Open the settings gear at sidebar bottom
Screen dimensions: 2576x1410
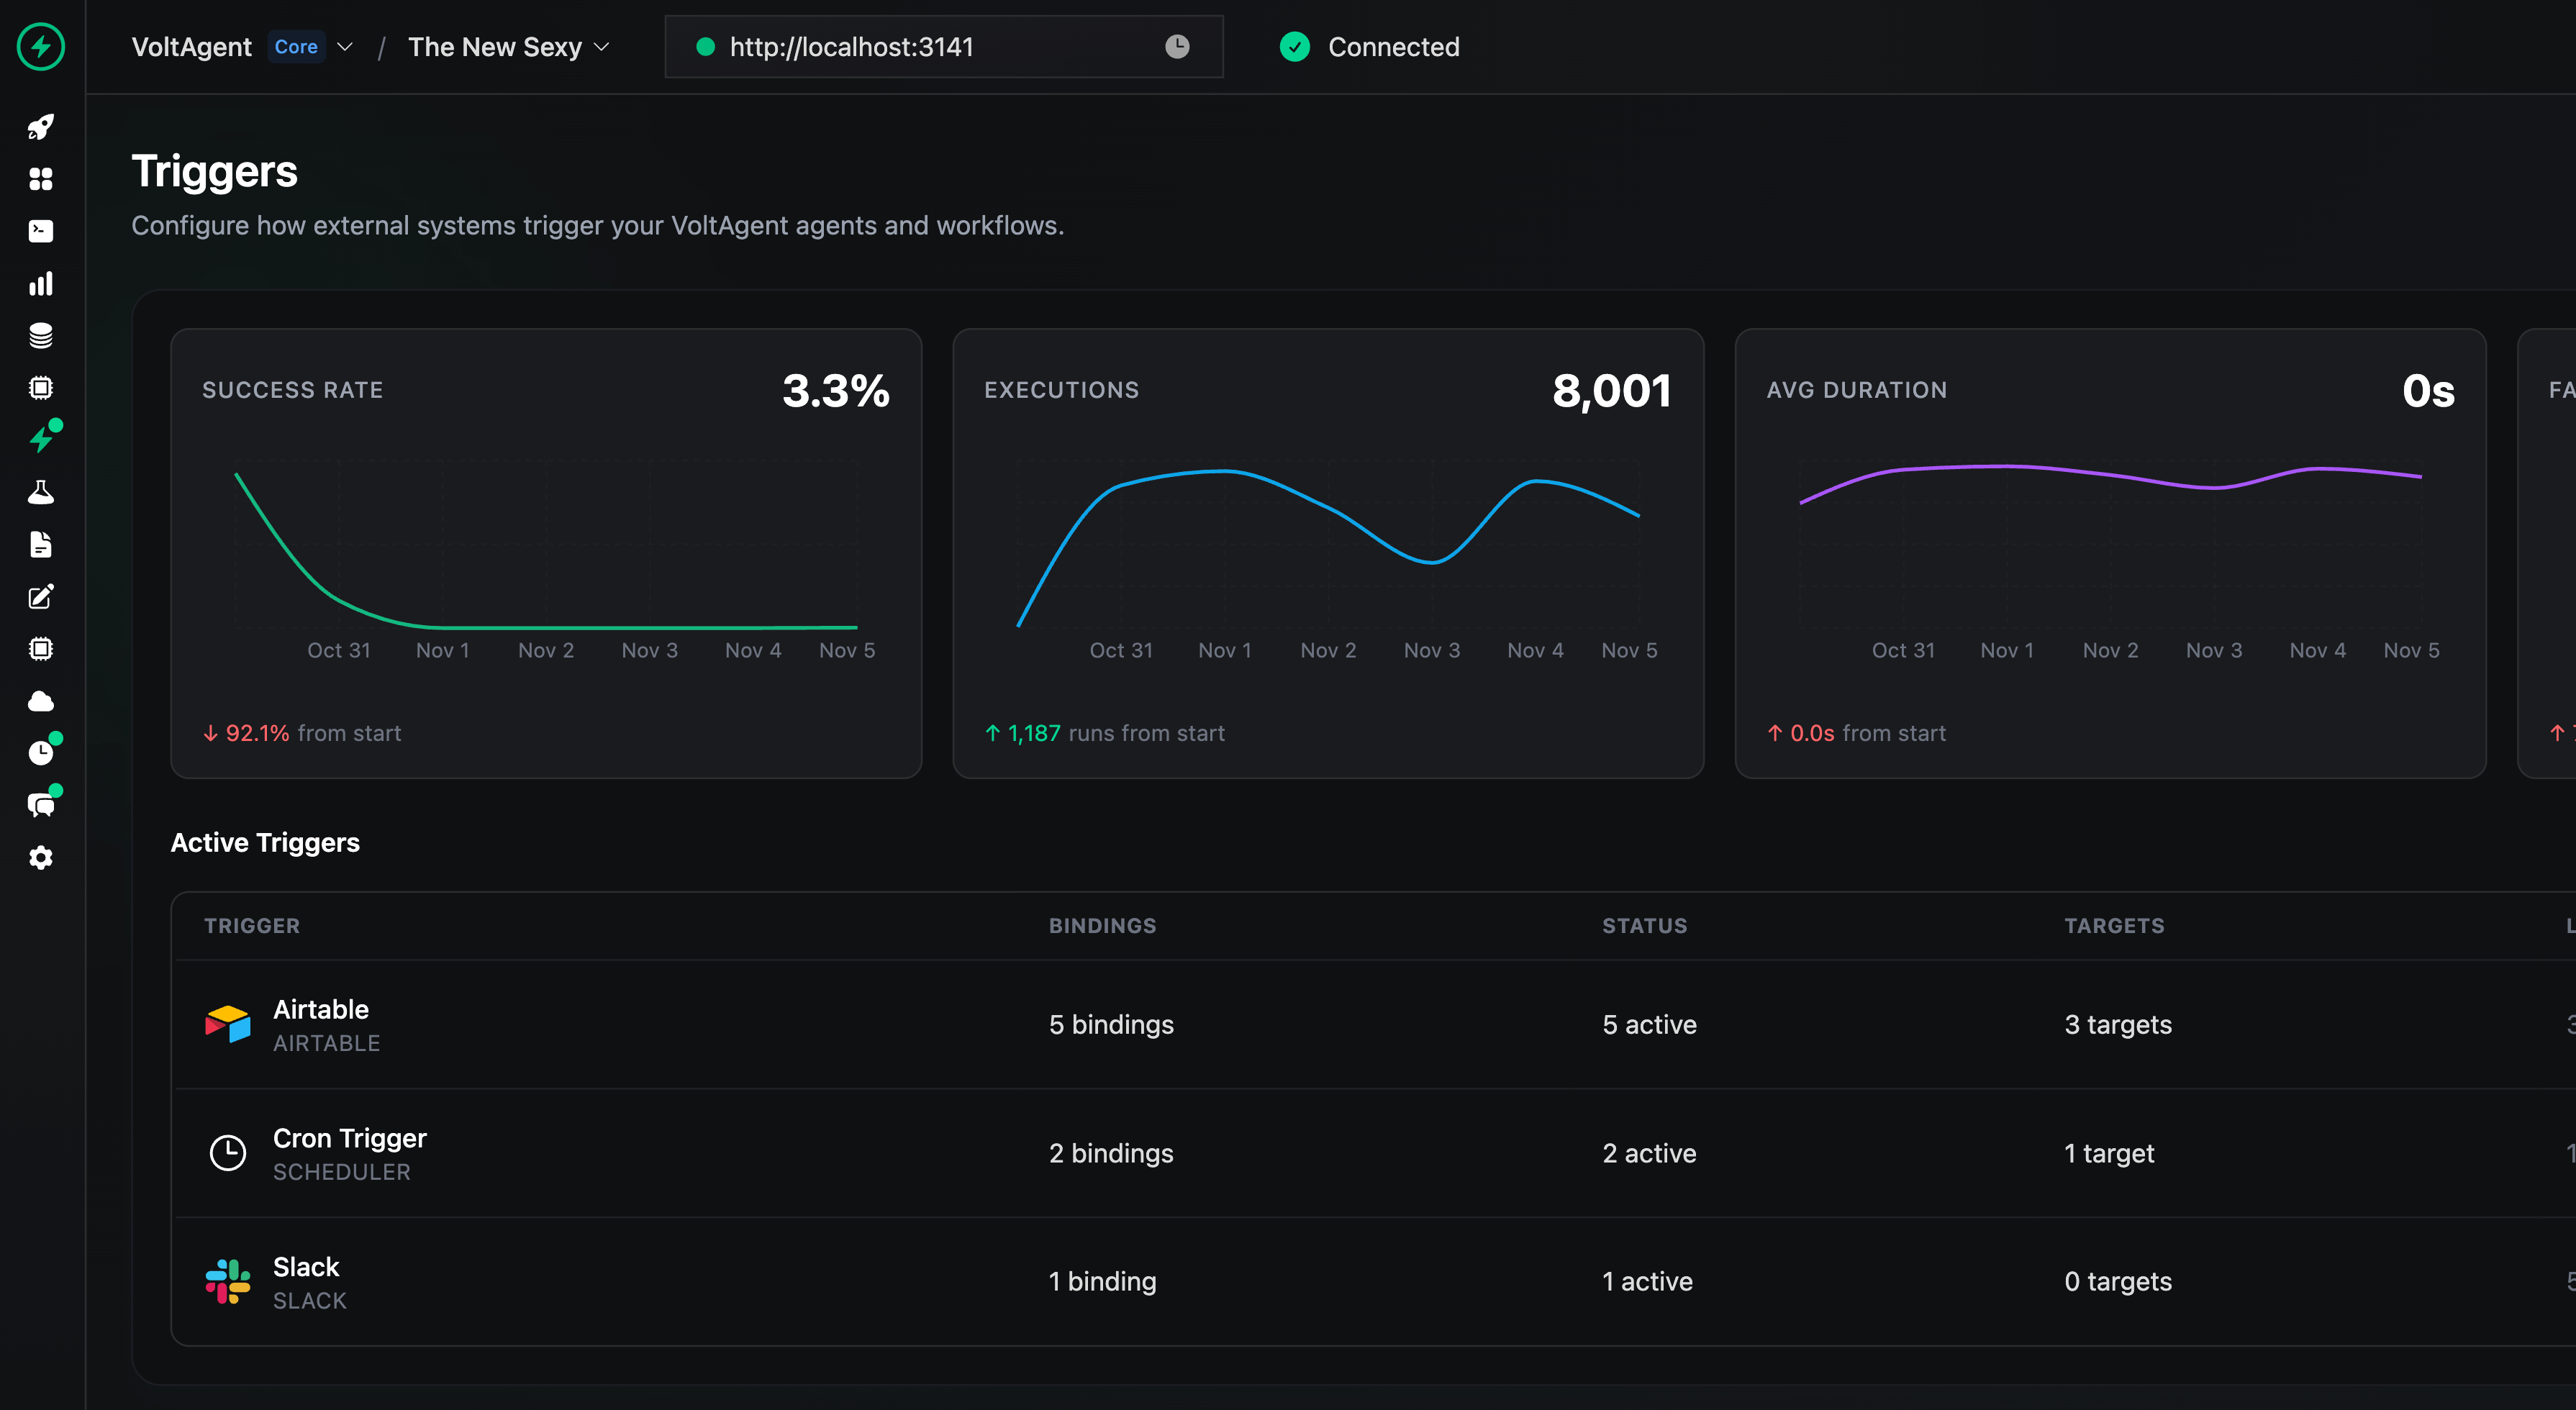41,858
